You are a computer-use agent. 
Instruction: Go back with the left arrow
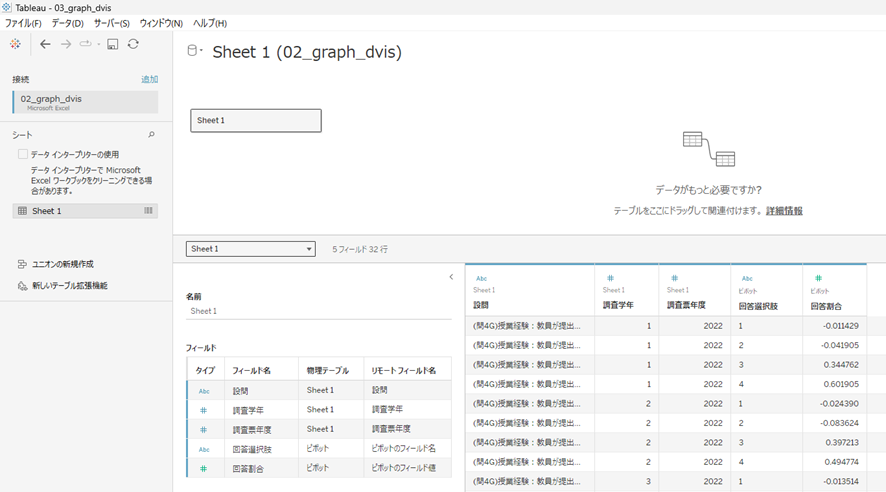(x=45, y=44)
